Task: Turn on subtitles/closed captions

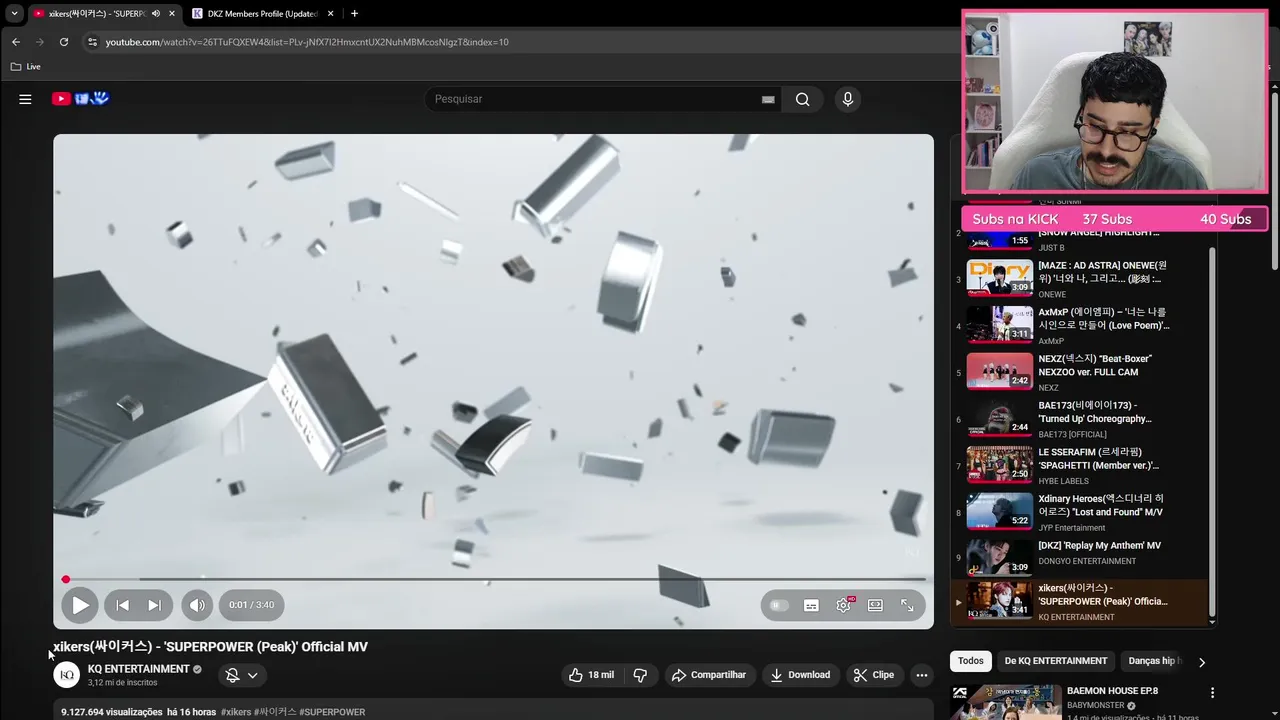Action: click(811, 605)
